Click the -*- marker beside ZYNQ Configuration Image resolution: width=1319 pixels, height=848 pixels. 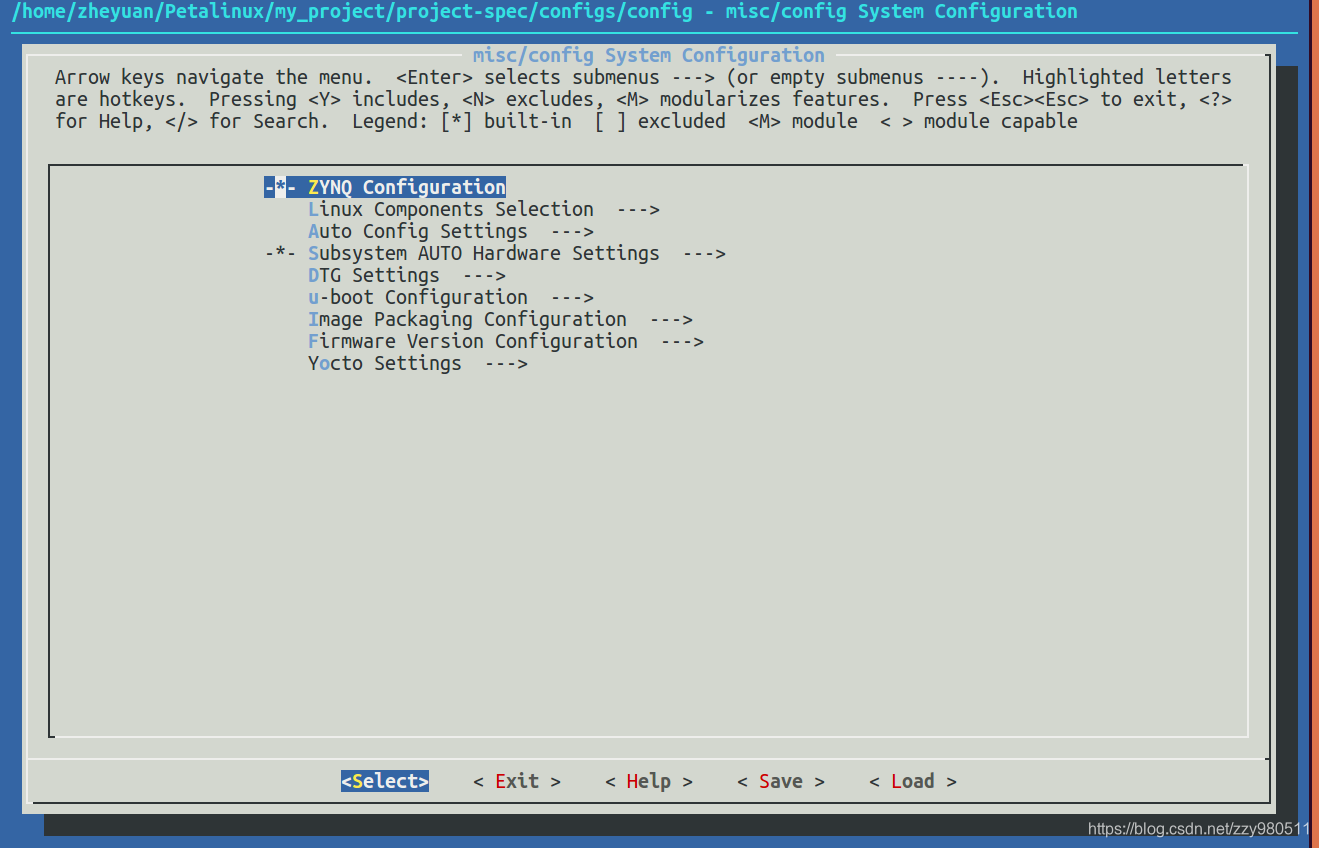280,187
